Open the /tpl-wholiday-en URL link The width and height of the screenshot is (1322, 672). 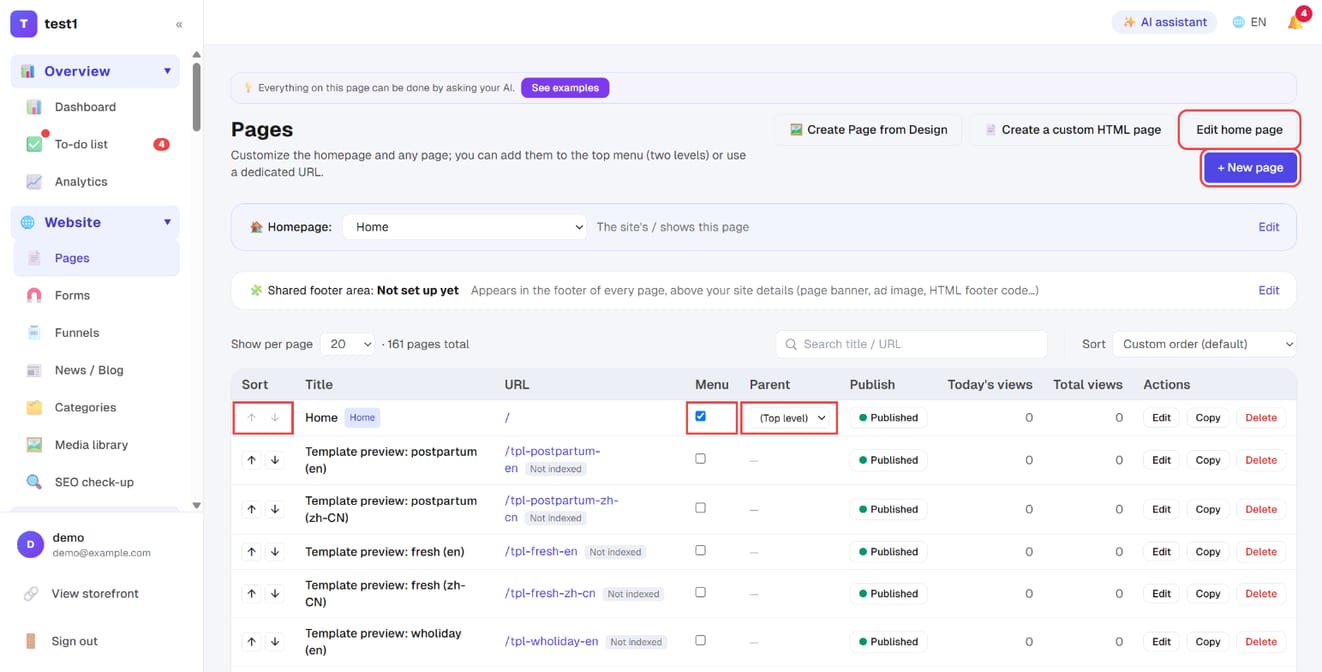[551, 642]
